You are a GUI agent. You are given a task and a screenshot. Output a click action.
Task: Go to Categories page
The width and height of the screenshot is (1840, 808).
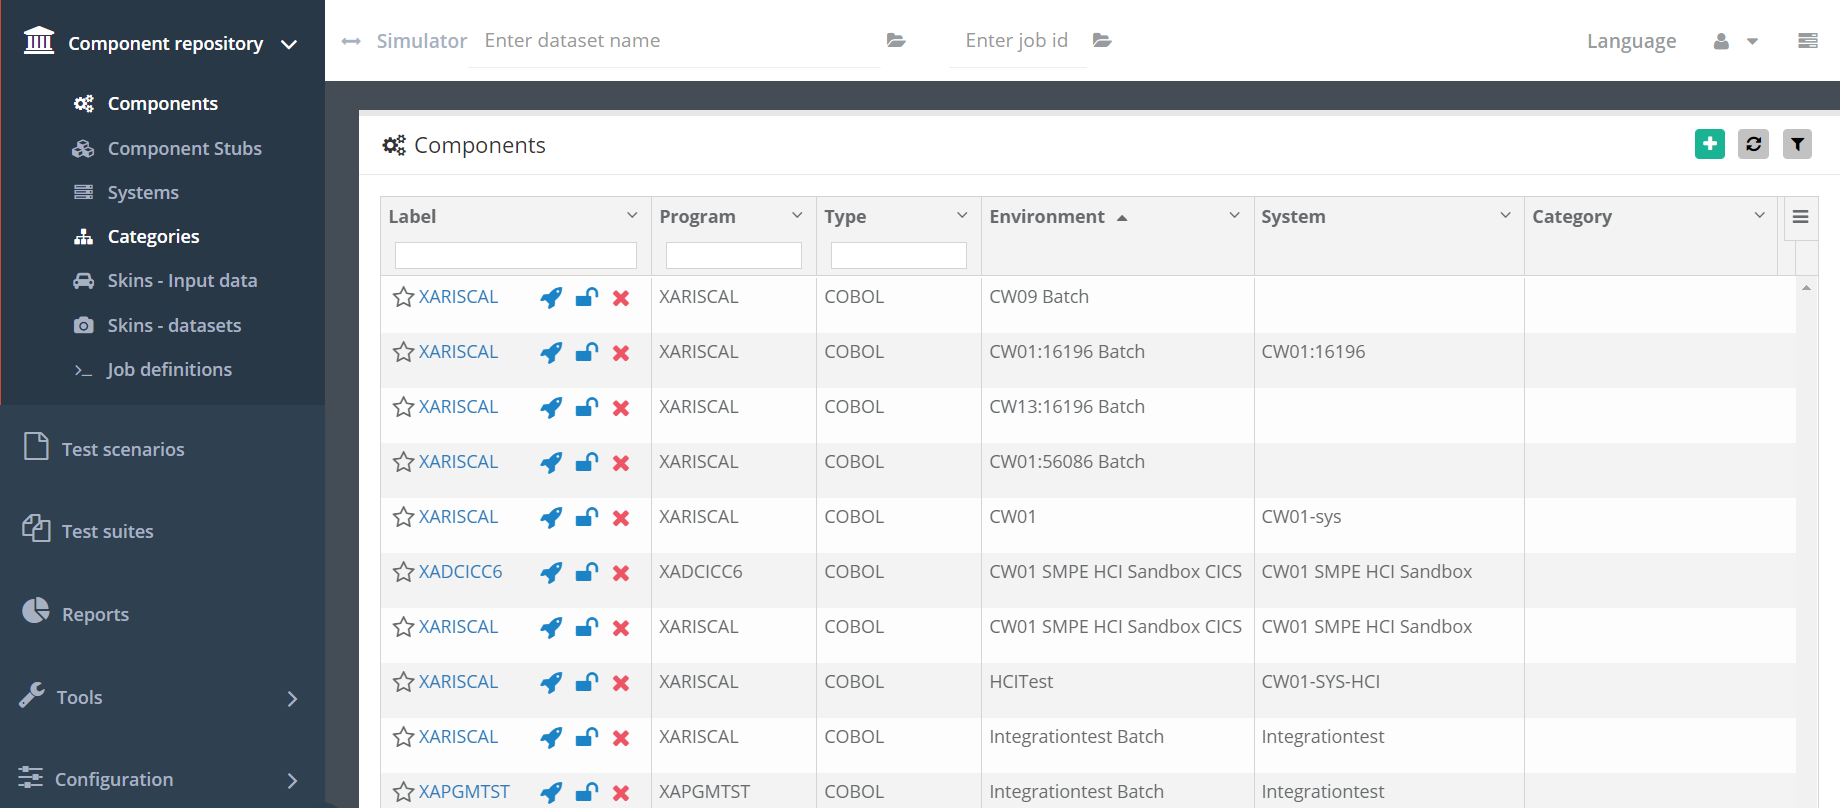(x=153, y=236)
